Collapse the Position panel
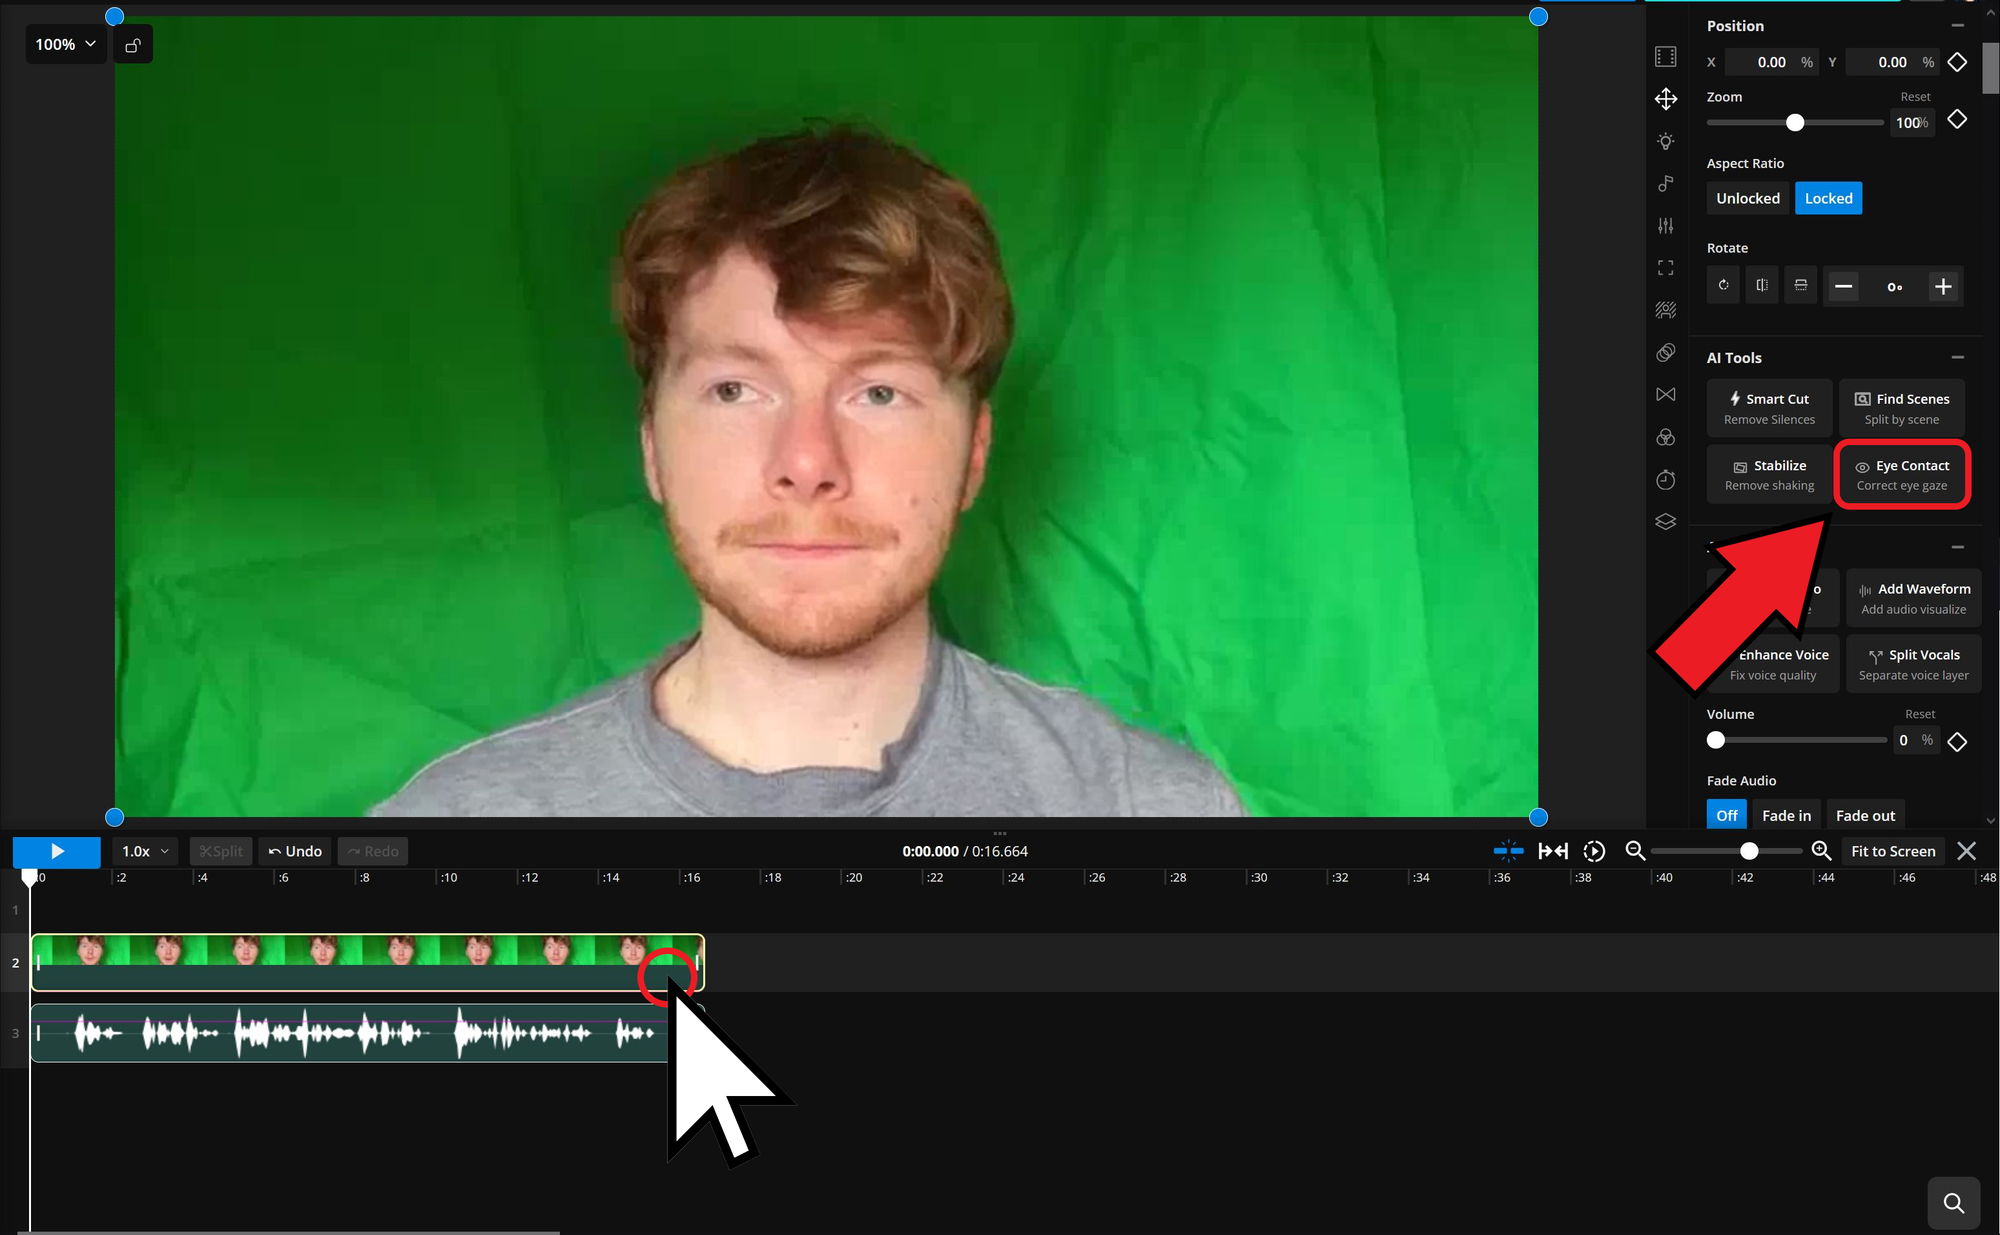2000x1235 pixels. point(1958,25)
